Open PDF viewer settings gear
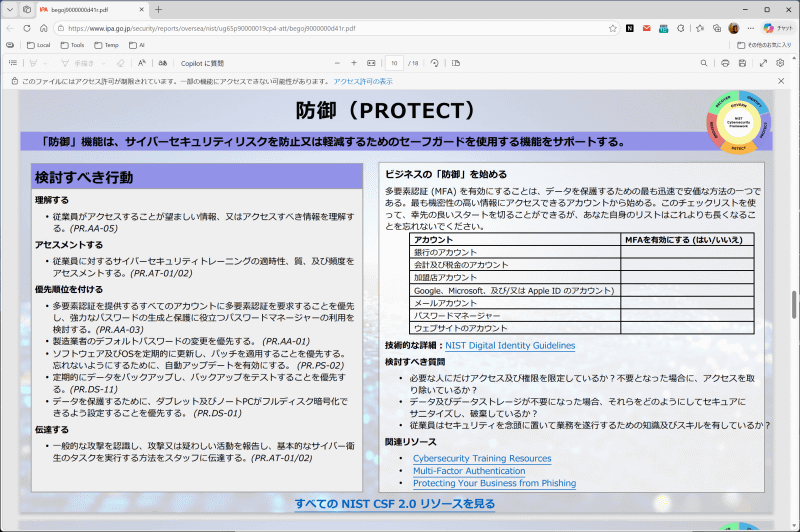 tap(780, 63)
